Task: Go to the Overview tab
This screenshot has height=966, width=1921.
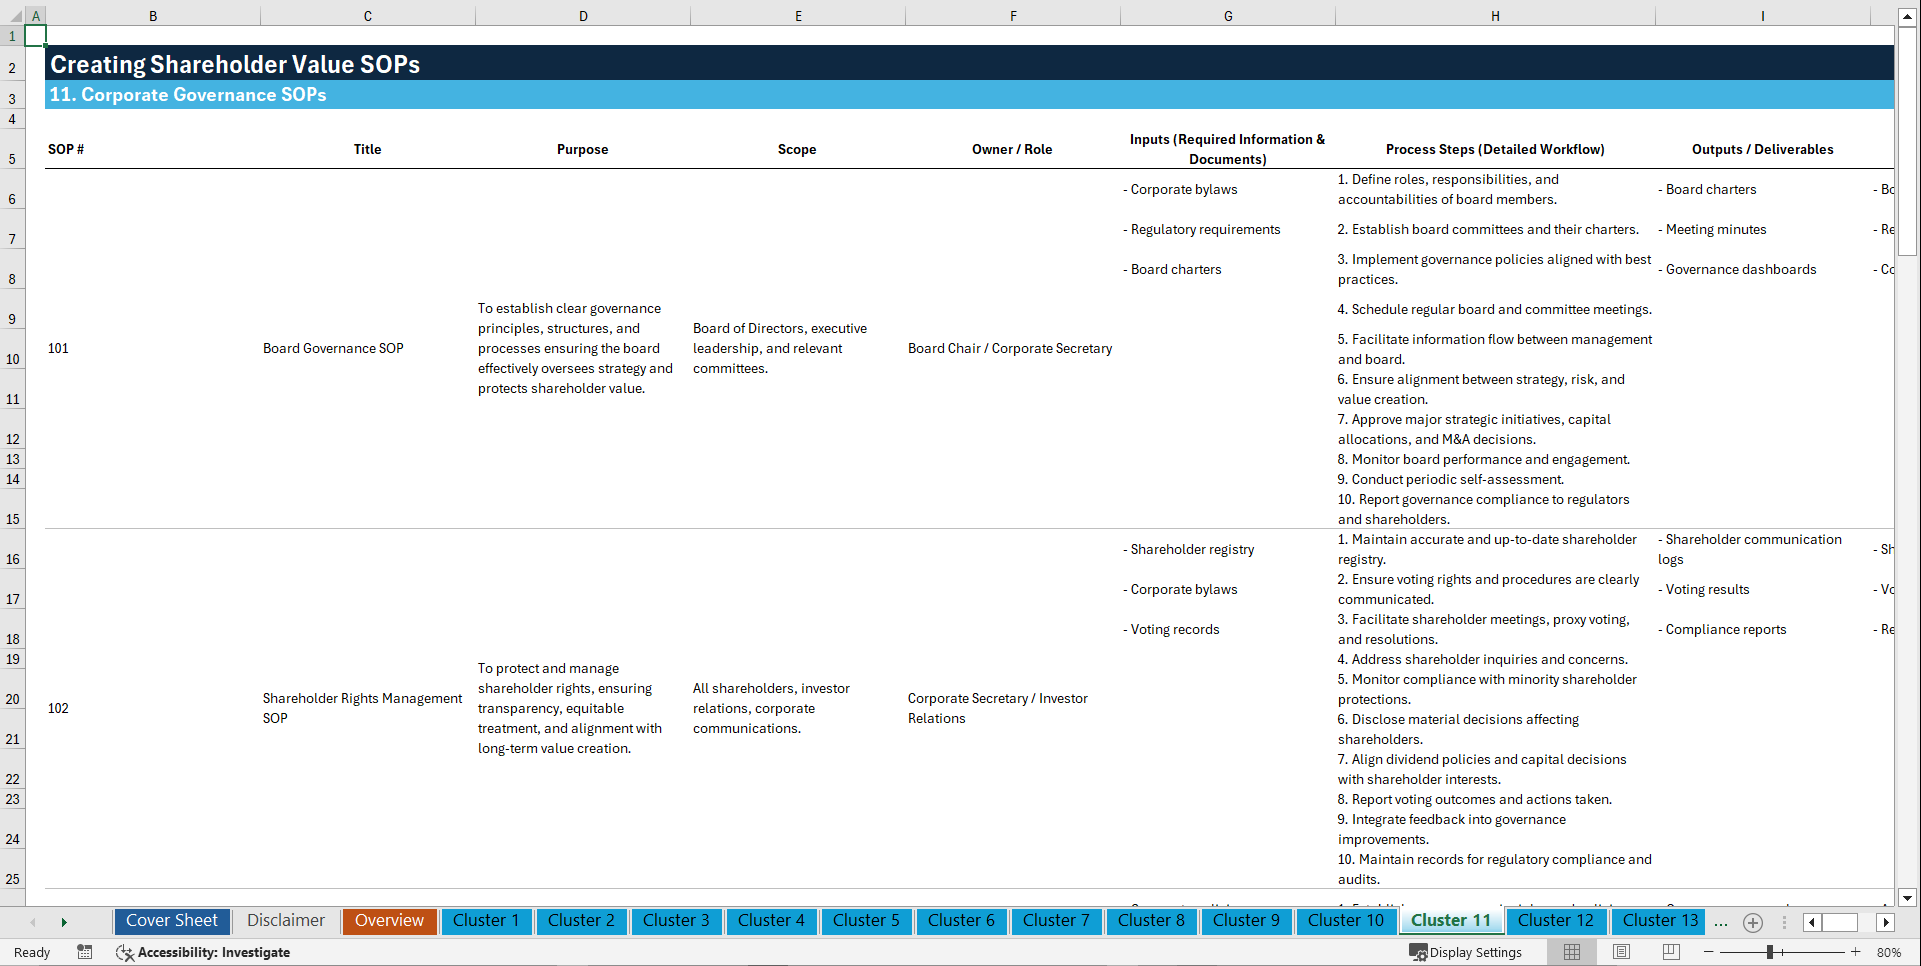Action: (x=389, y=920)
